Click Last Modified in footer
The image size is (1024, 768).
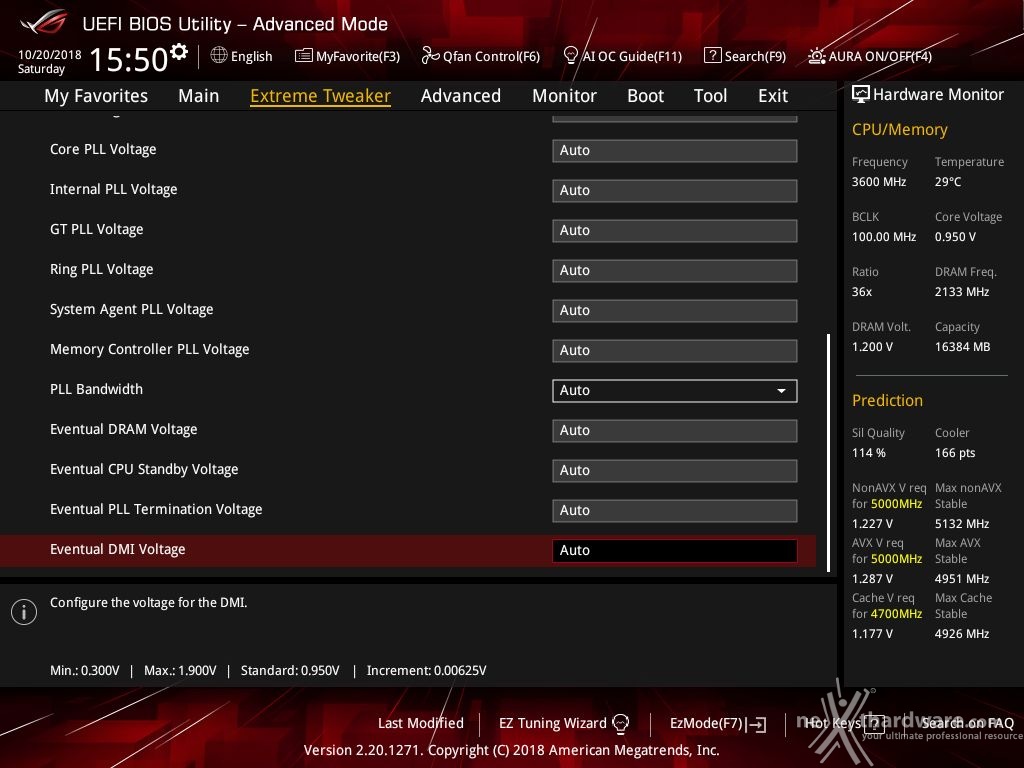(421, 723)
